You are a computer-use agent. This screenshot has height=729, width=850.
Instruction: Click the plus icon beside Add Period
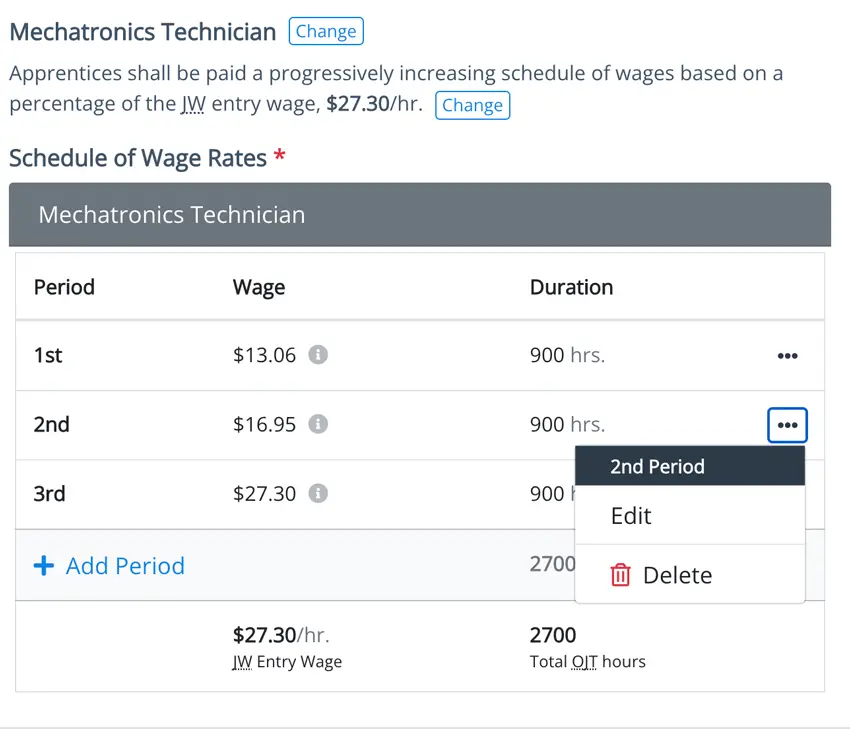(x=44, y=566)
